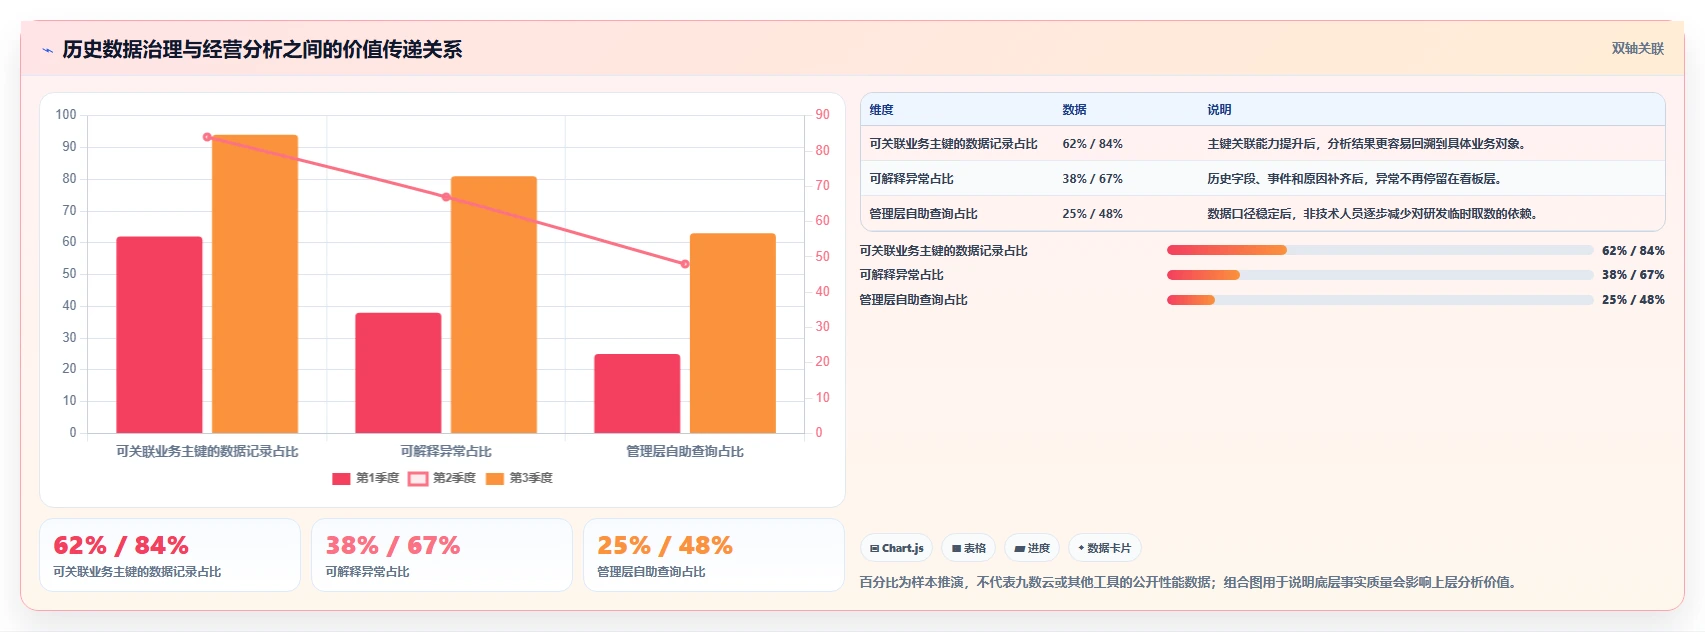The image size is (1705, 632).
Task: Click the line point above 可关联业务主键的数据记录占比
Action: click(207, 137)
